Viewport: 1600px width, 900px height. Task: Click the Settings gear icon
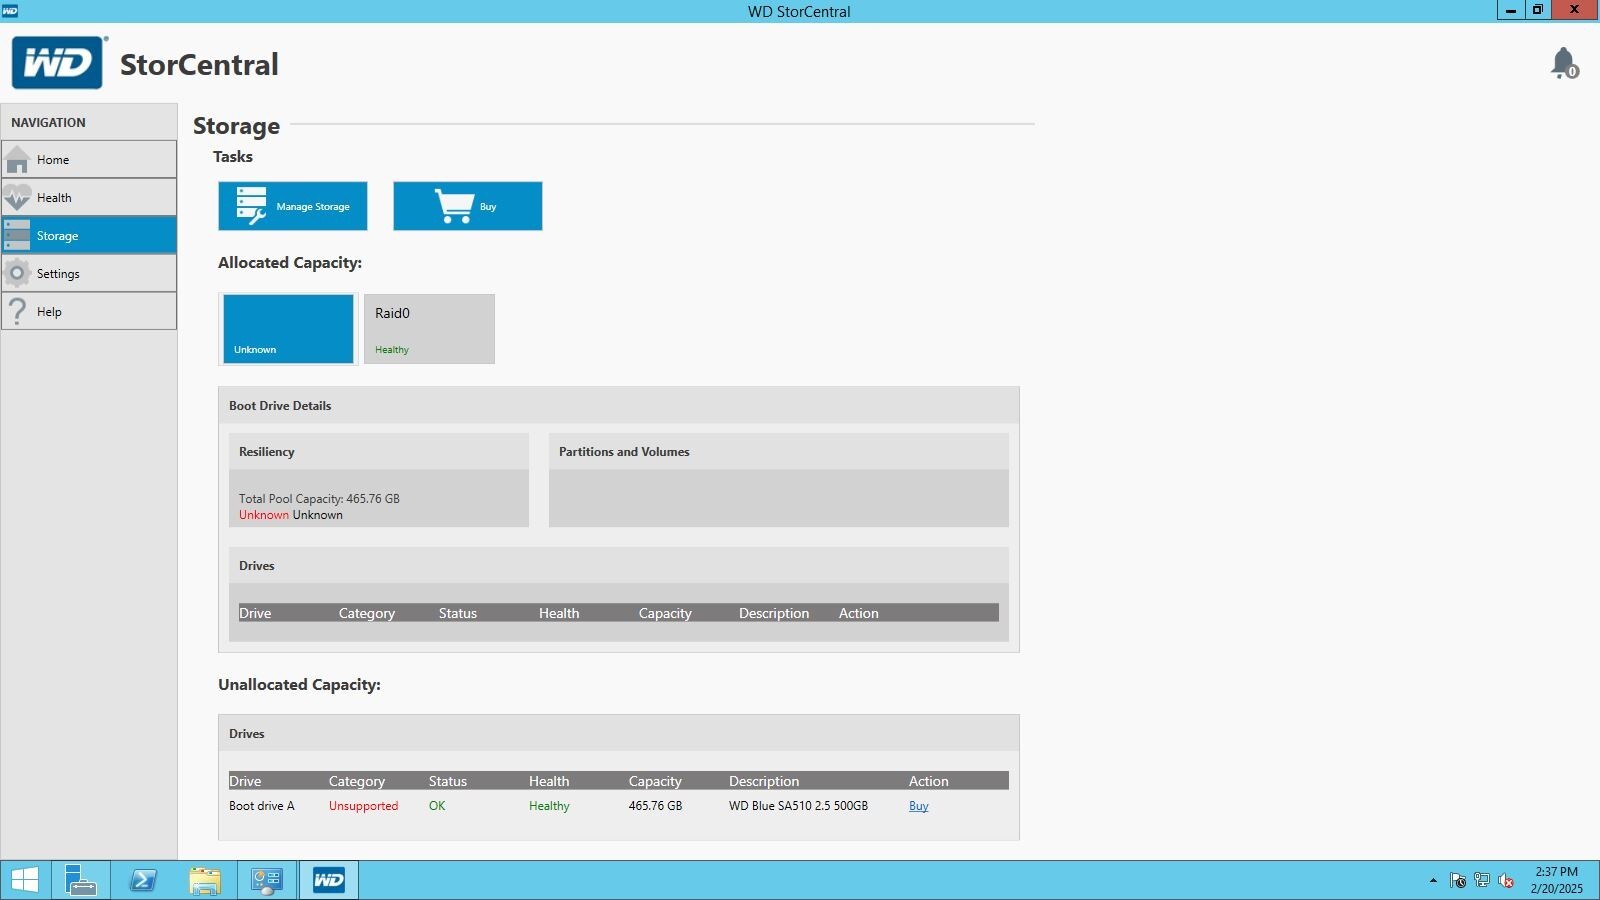coord(17,273)
